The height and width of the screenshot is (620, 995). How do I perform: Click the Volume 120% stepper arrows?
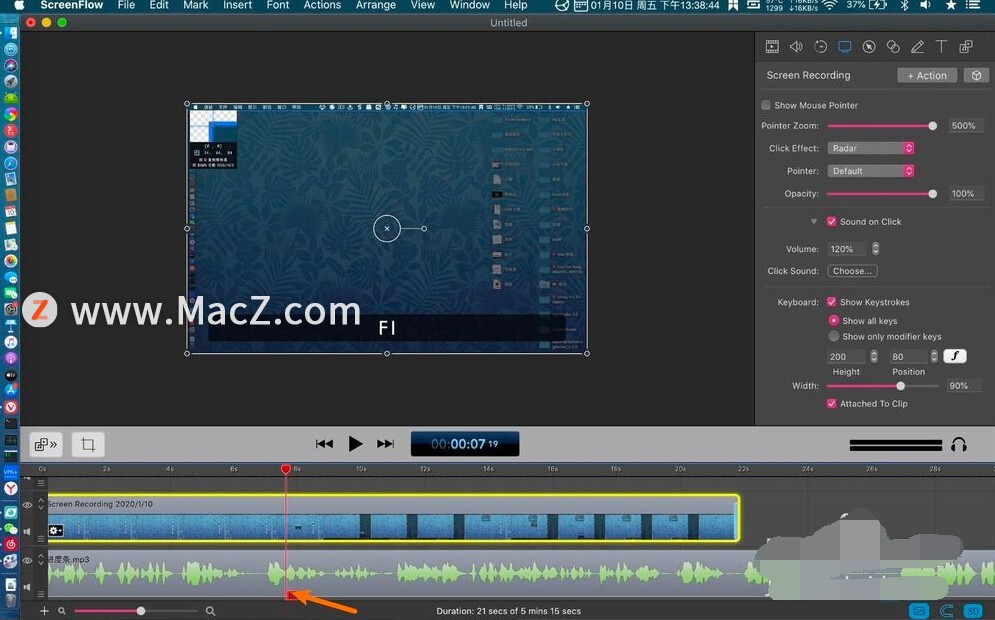(x=876, y=249)
